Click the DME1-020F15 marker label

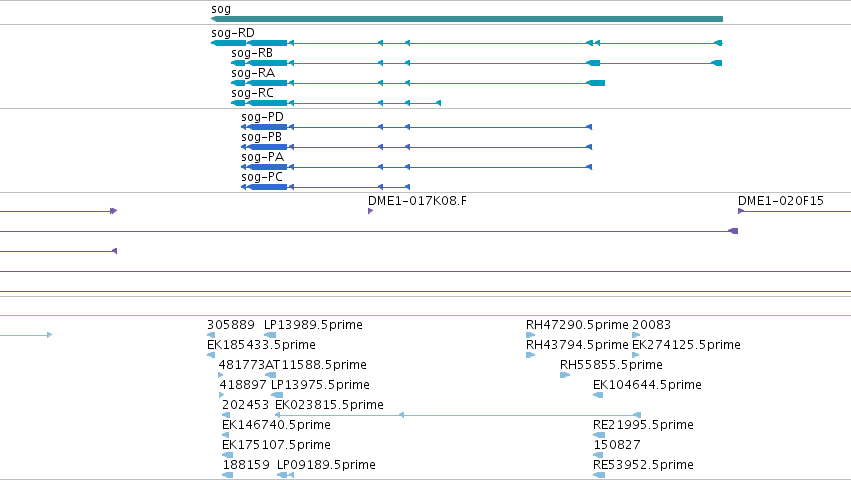[780, 201]
